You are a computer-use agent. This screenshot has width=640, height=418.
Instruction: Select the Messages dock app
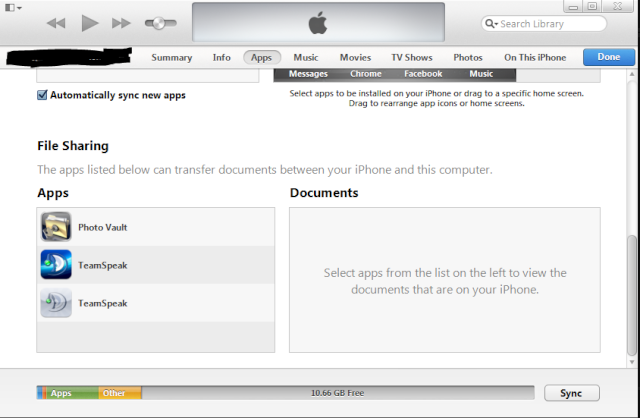(x=308, y=74)
